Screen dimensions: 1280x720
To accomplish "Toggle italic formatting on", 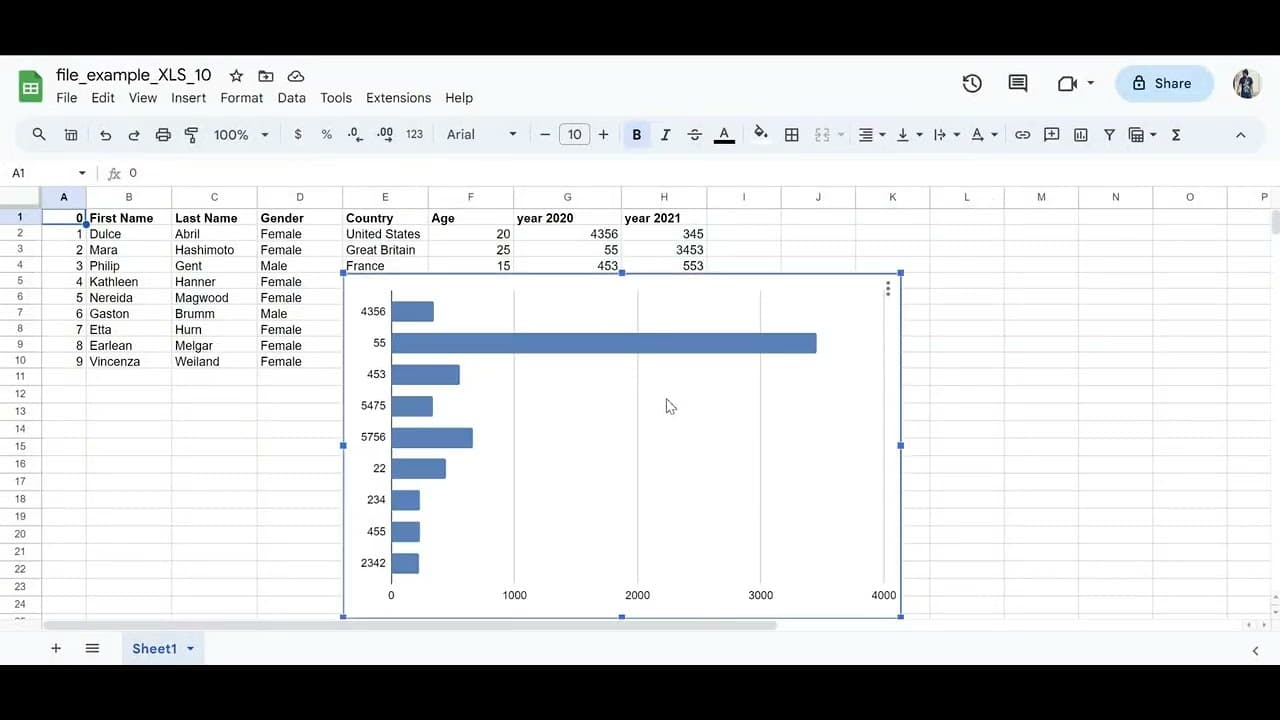I will click(x=665, y=134).
